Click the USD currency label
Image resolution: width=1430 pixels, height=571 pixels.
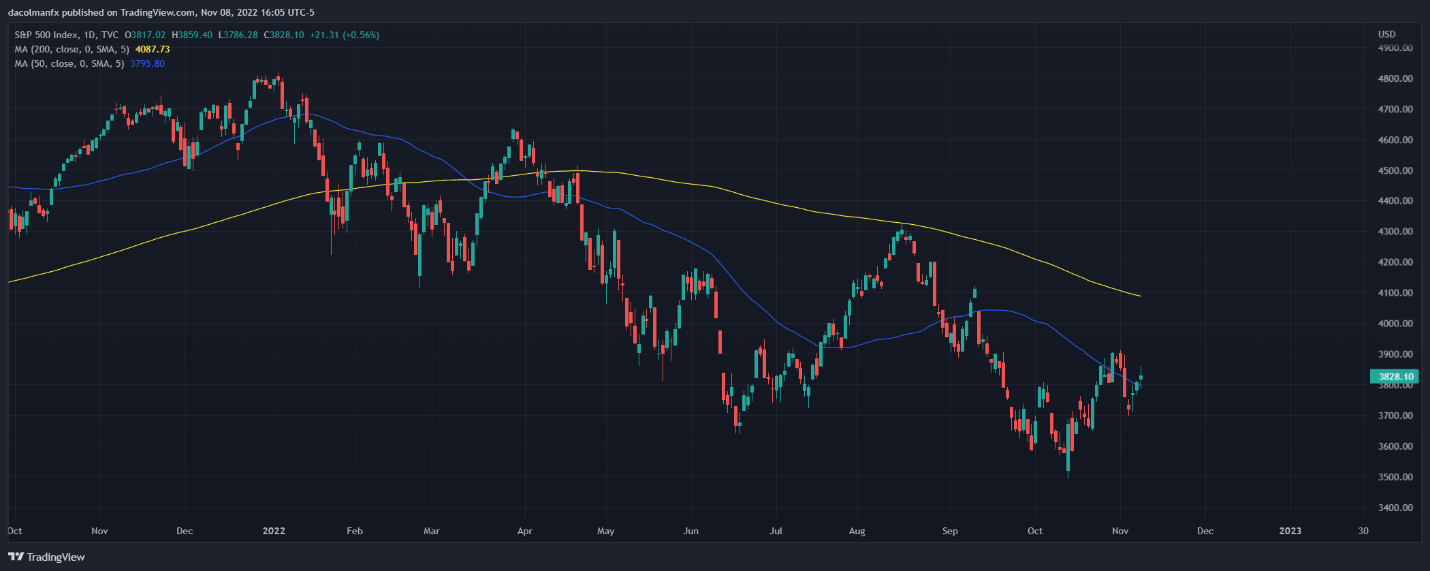tap(1386, 34)
